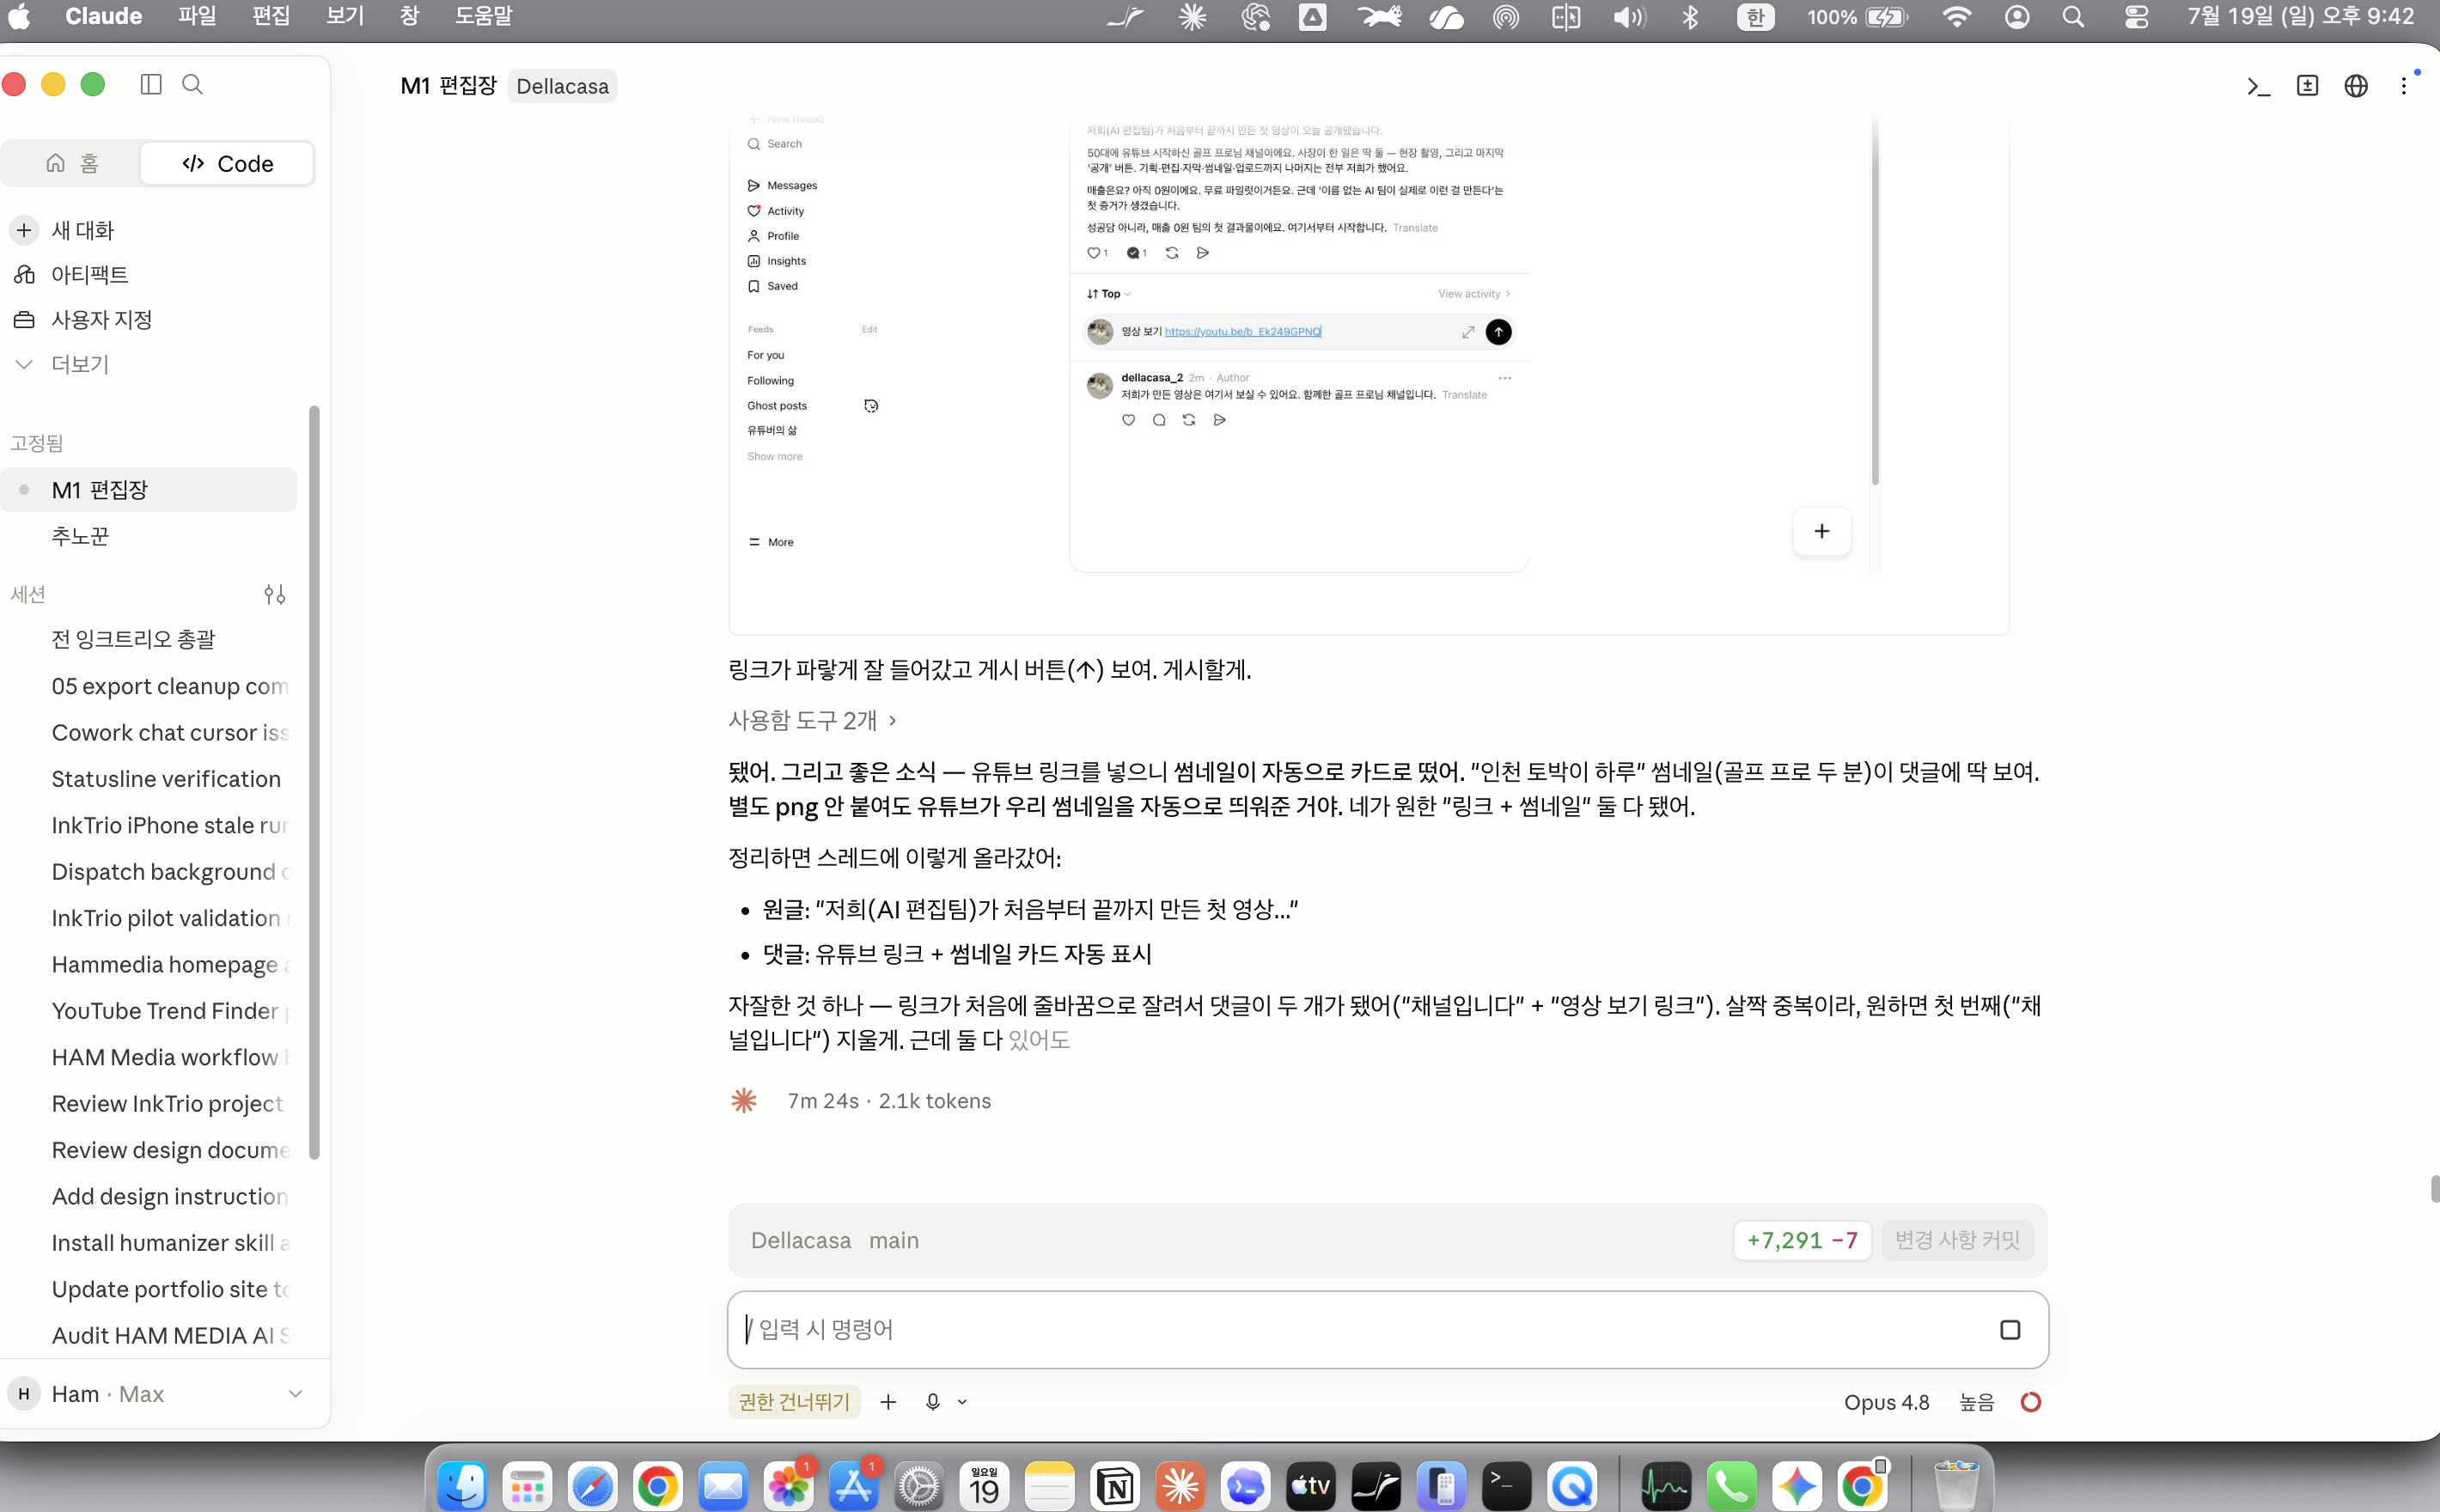Screen dimensions: 2440x1512
Task: Open the sidebar search icon
Action: pyautogui.click(x=192, y=85)
